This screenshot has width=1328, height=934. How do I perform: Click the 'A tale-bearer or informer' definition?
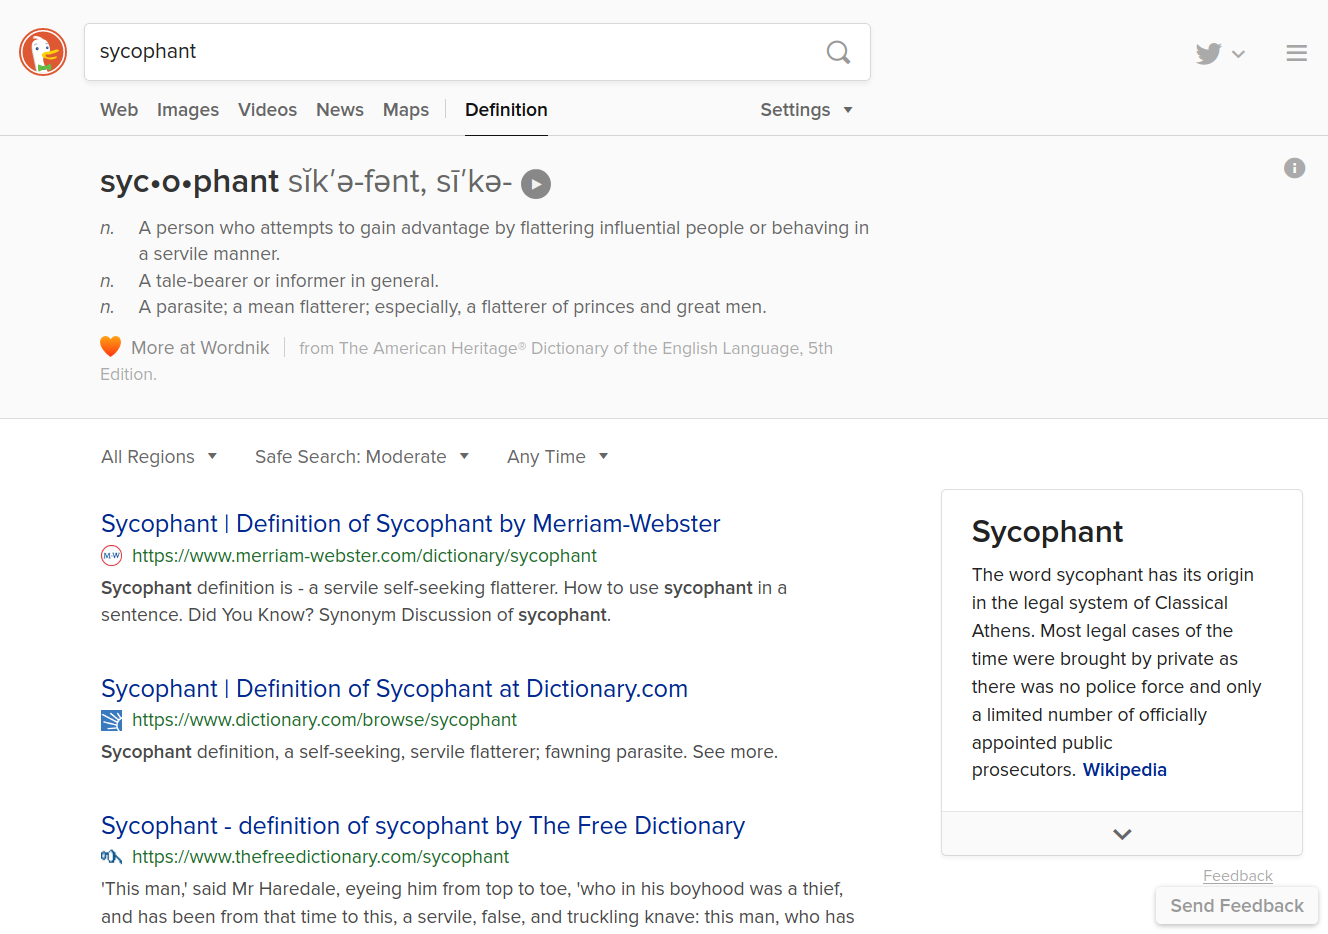tap(289, 281)
